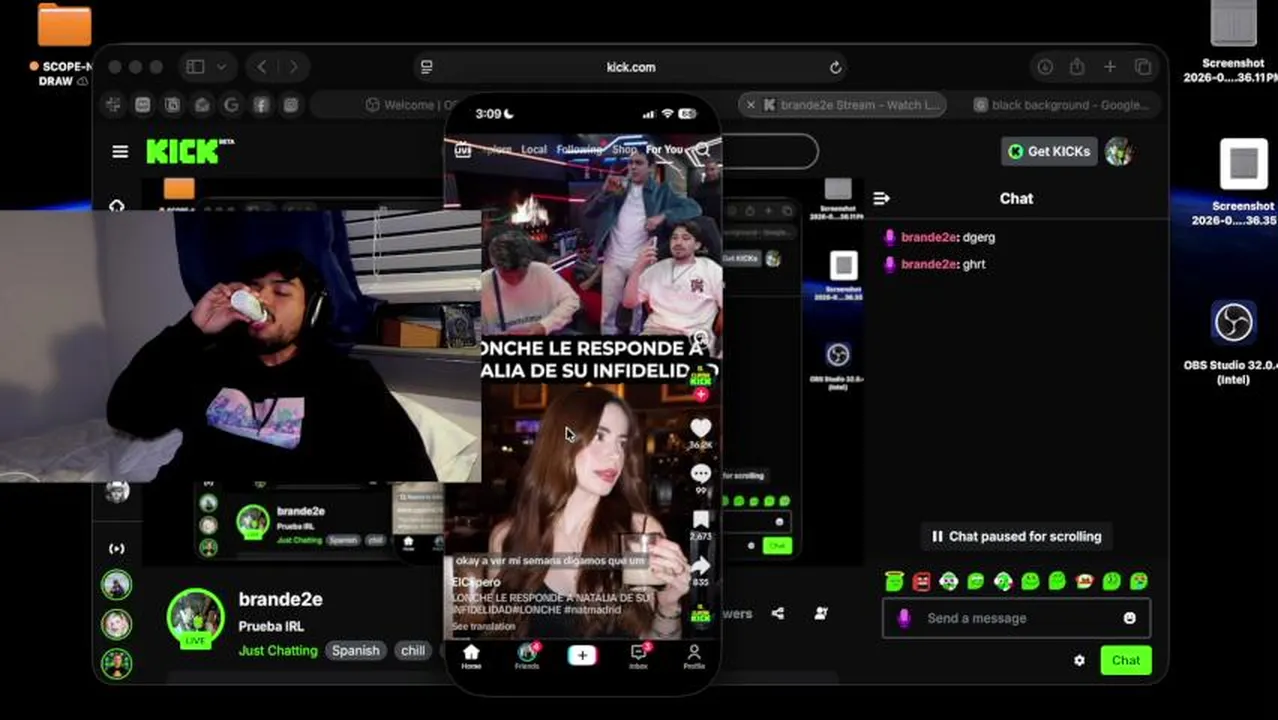This screenshot has height=720, width=1278.
Task: Go back in Safari history
Action: coord(262,67)
